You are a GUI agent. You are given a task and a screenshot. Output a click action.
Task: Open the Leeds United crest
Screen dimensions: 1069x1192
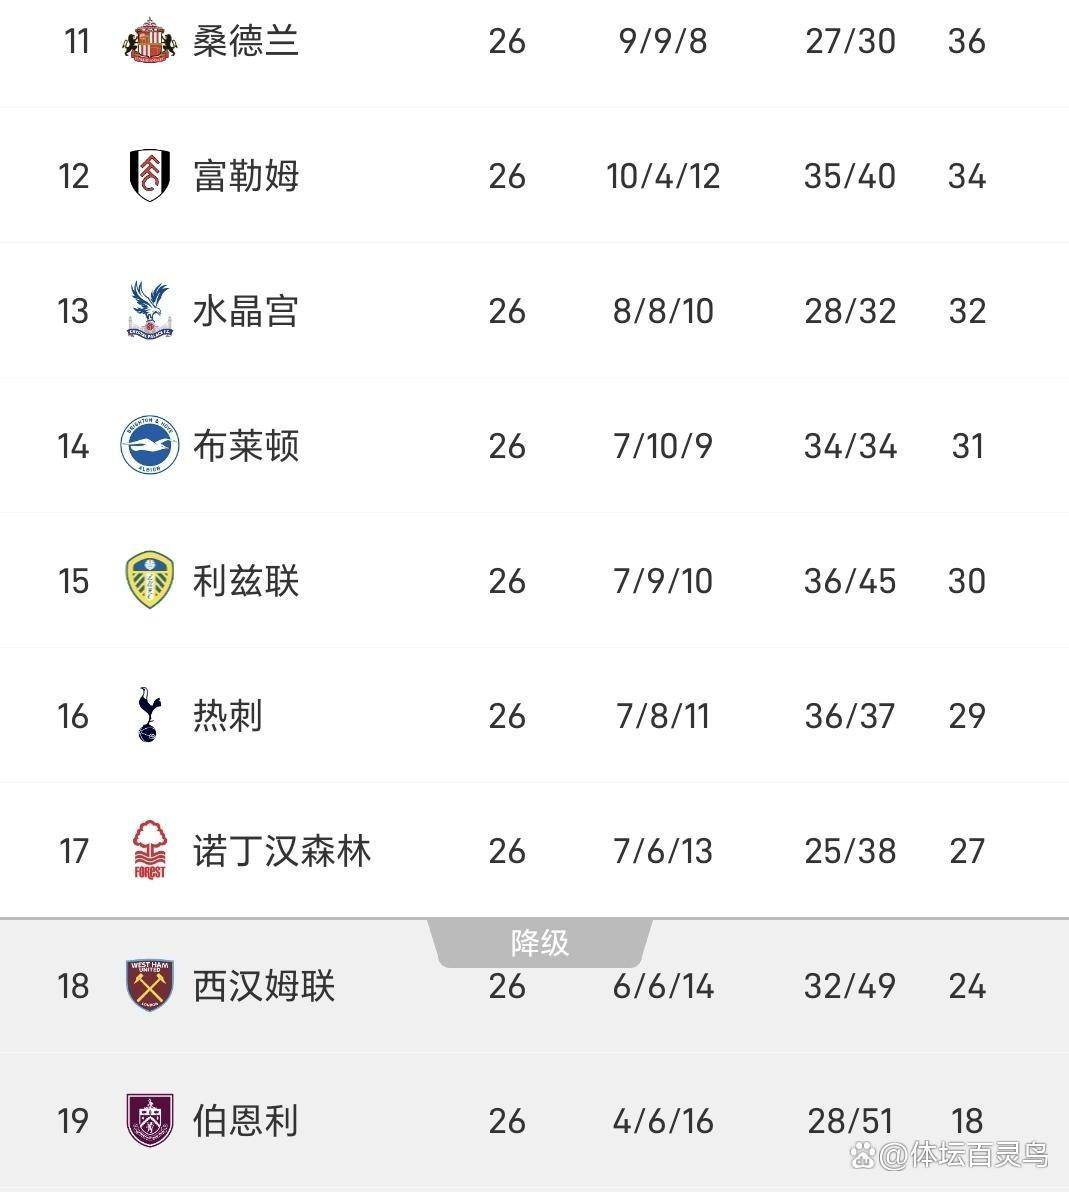pyautogui.click(x=150, y=581)
